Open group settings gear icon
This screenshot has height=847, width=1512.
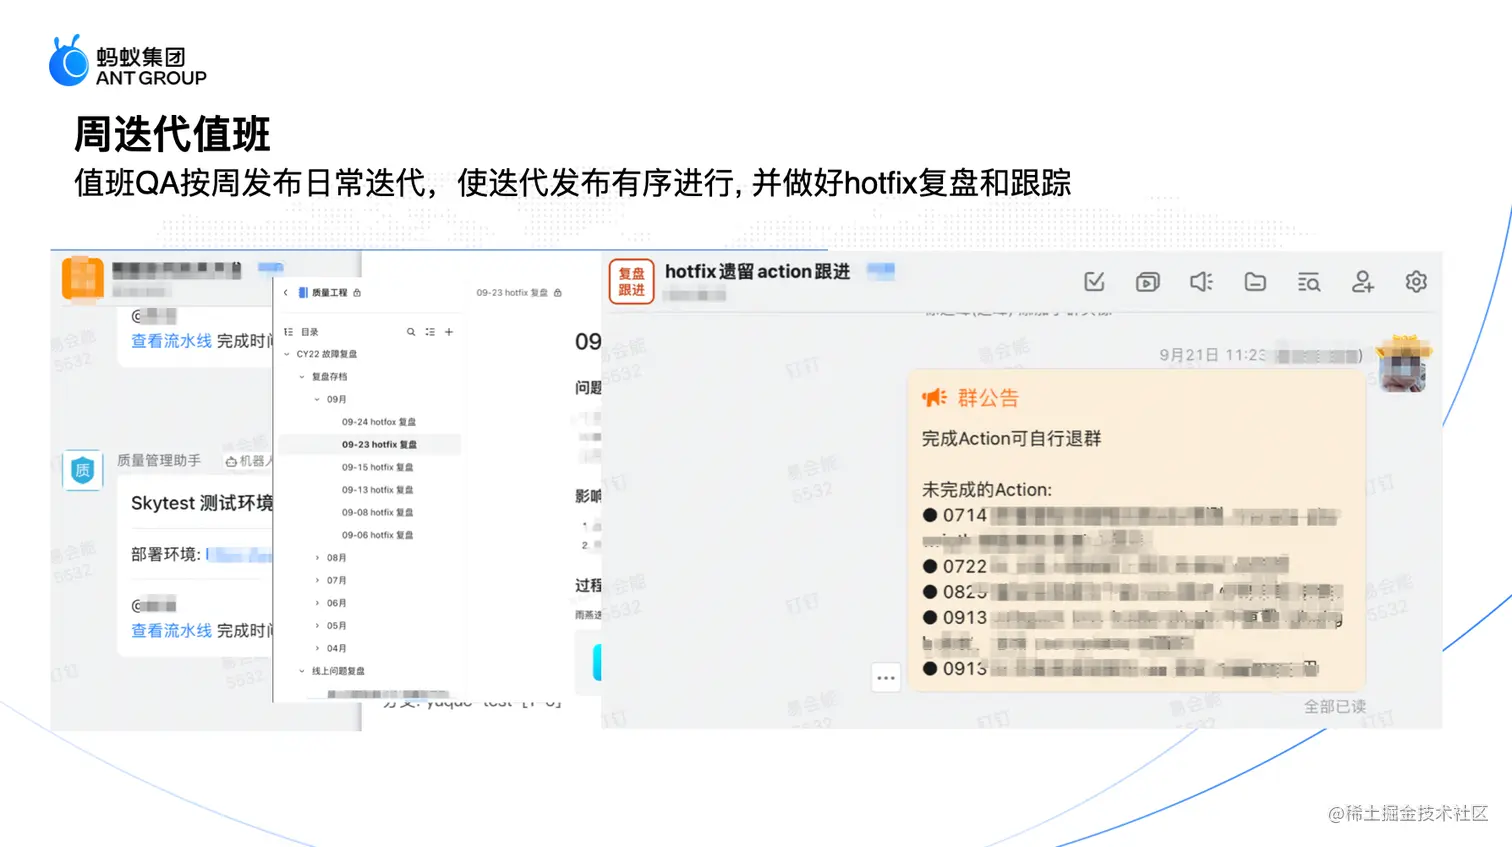(x=1416, y=282)
